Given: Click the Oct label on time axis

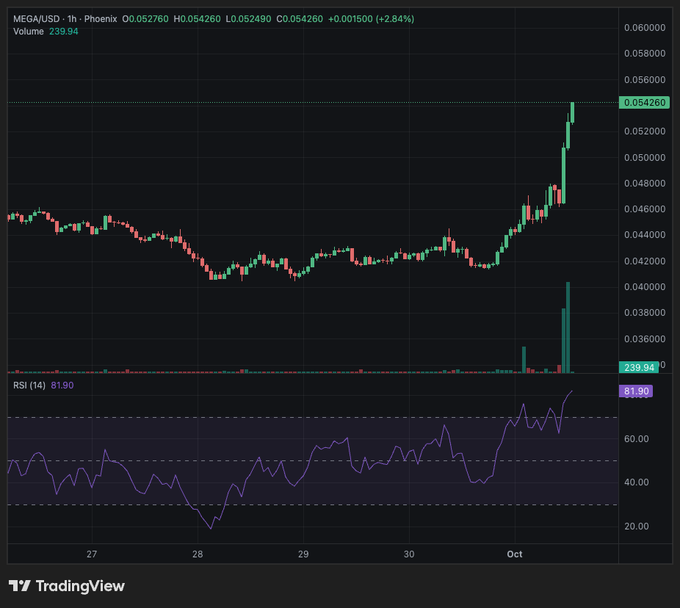Looking at the screenshot, I should click(x=515, y=554).
